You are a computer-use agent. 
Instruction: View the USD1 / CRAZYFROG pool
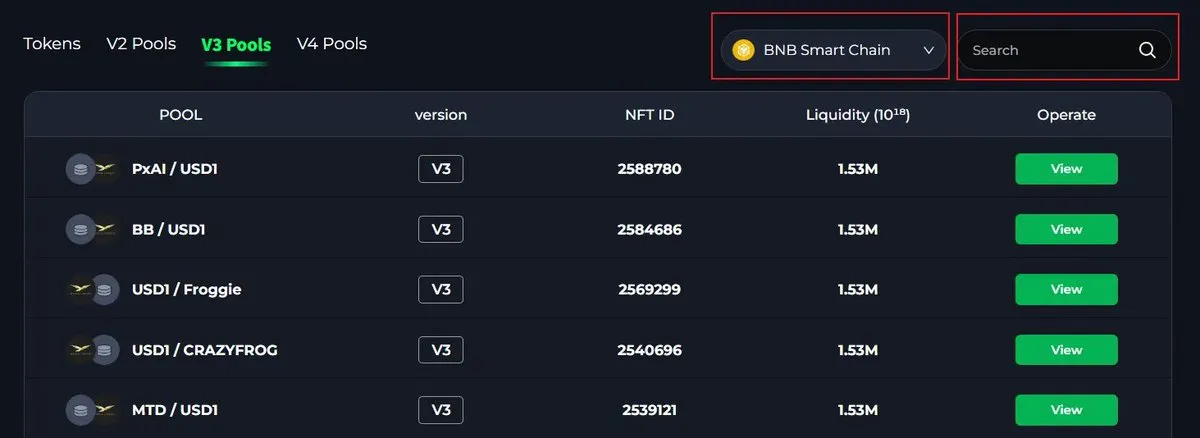[1066, 350]
